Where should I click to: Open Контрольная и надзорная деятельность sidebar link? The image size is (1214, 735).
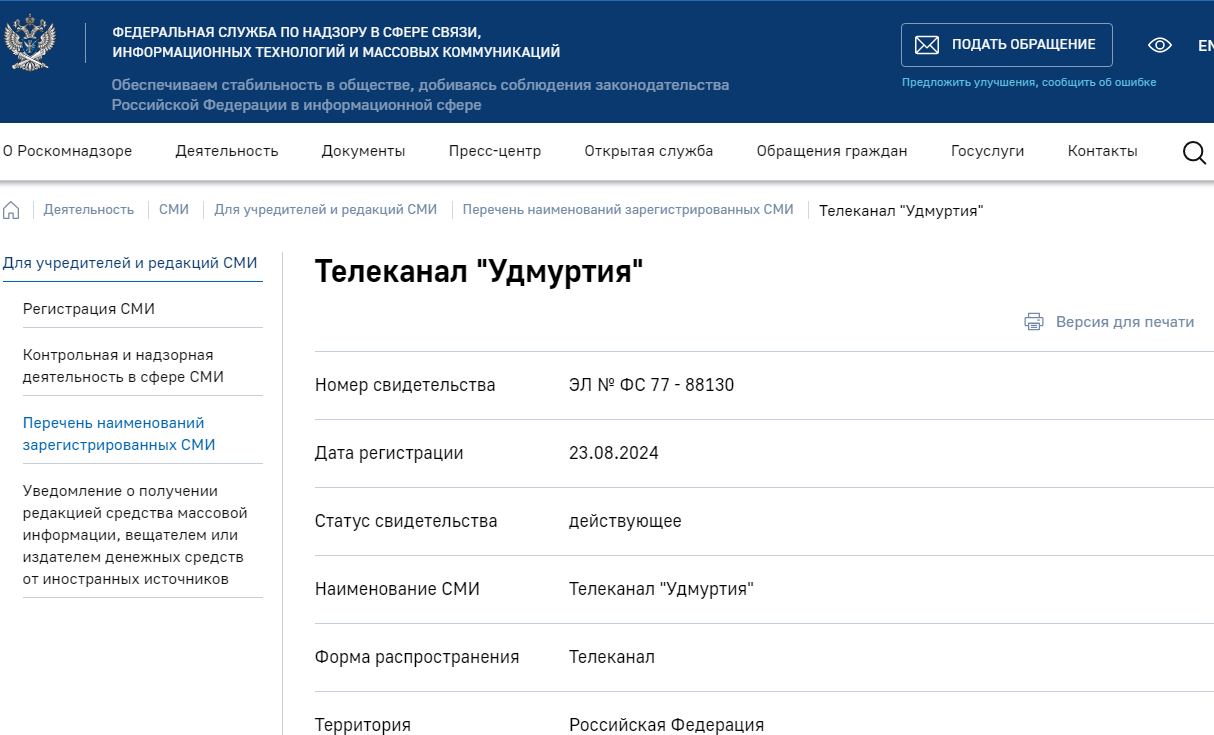click(x=123, y=366)
